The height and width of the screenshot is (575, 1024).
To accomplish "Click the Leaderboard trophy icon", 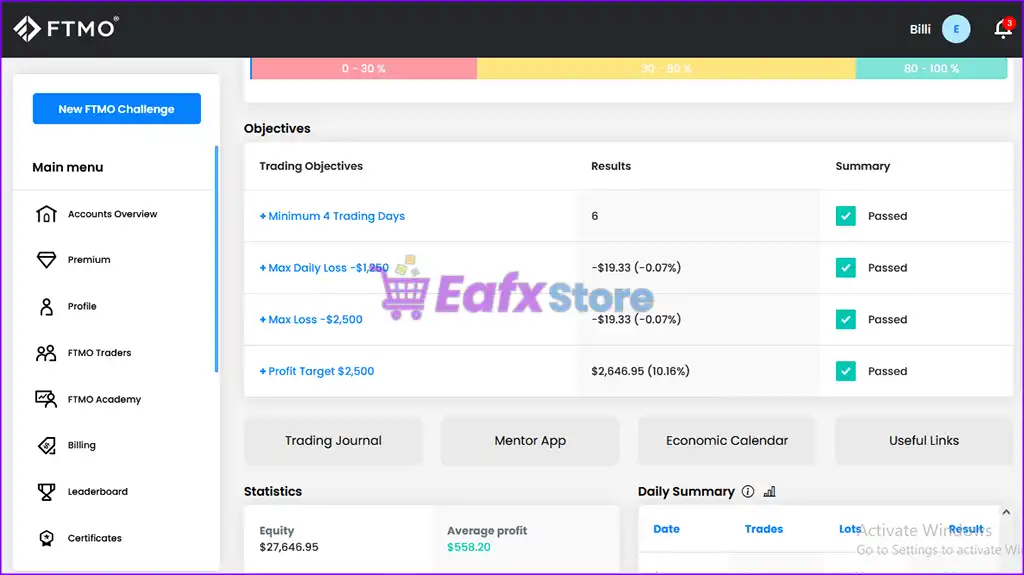I will 46,491.
